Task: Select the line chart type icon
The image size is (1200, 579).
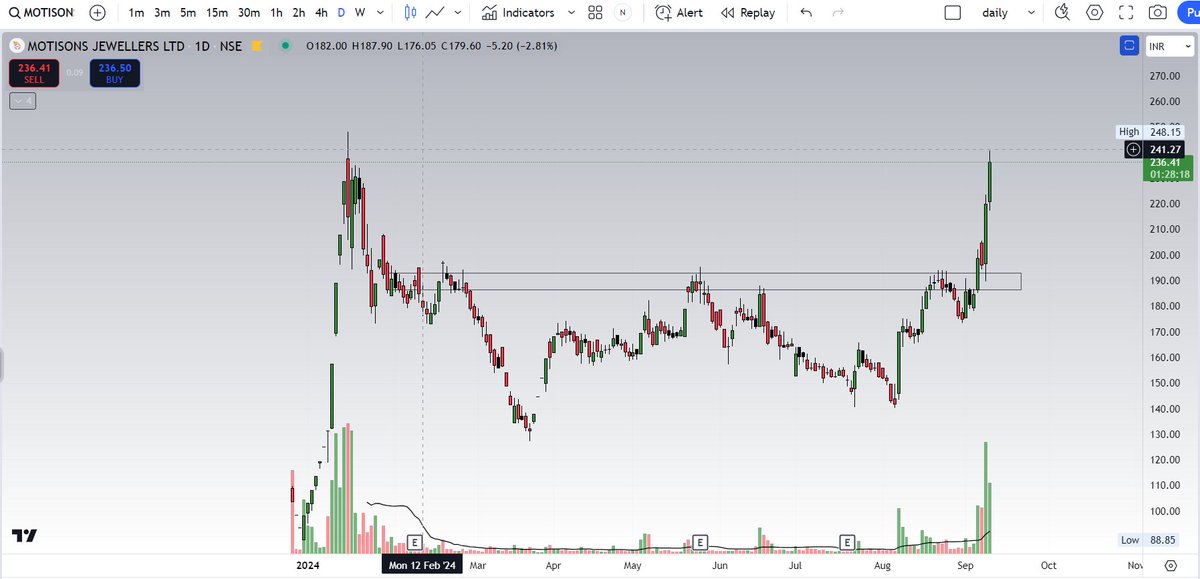Action: point(437,12)
